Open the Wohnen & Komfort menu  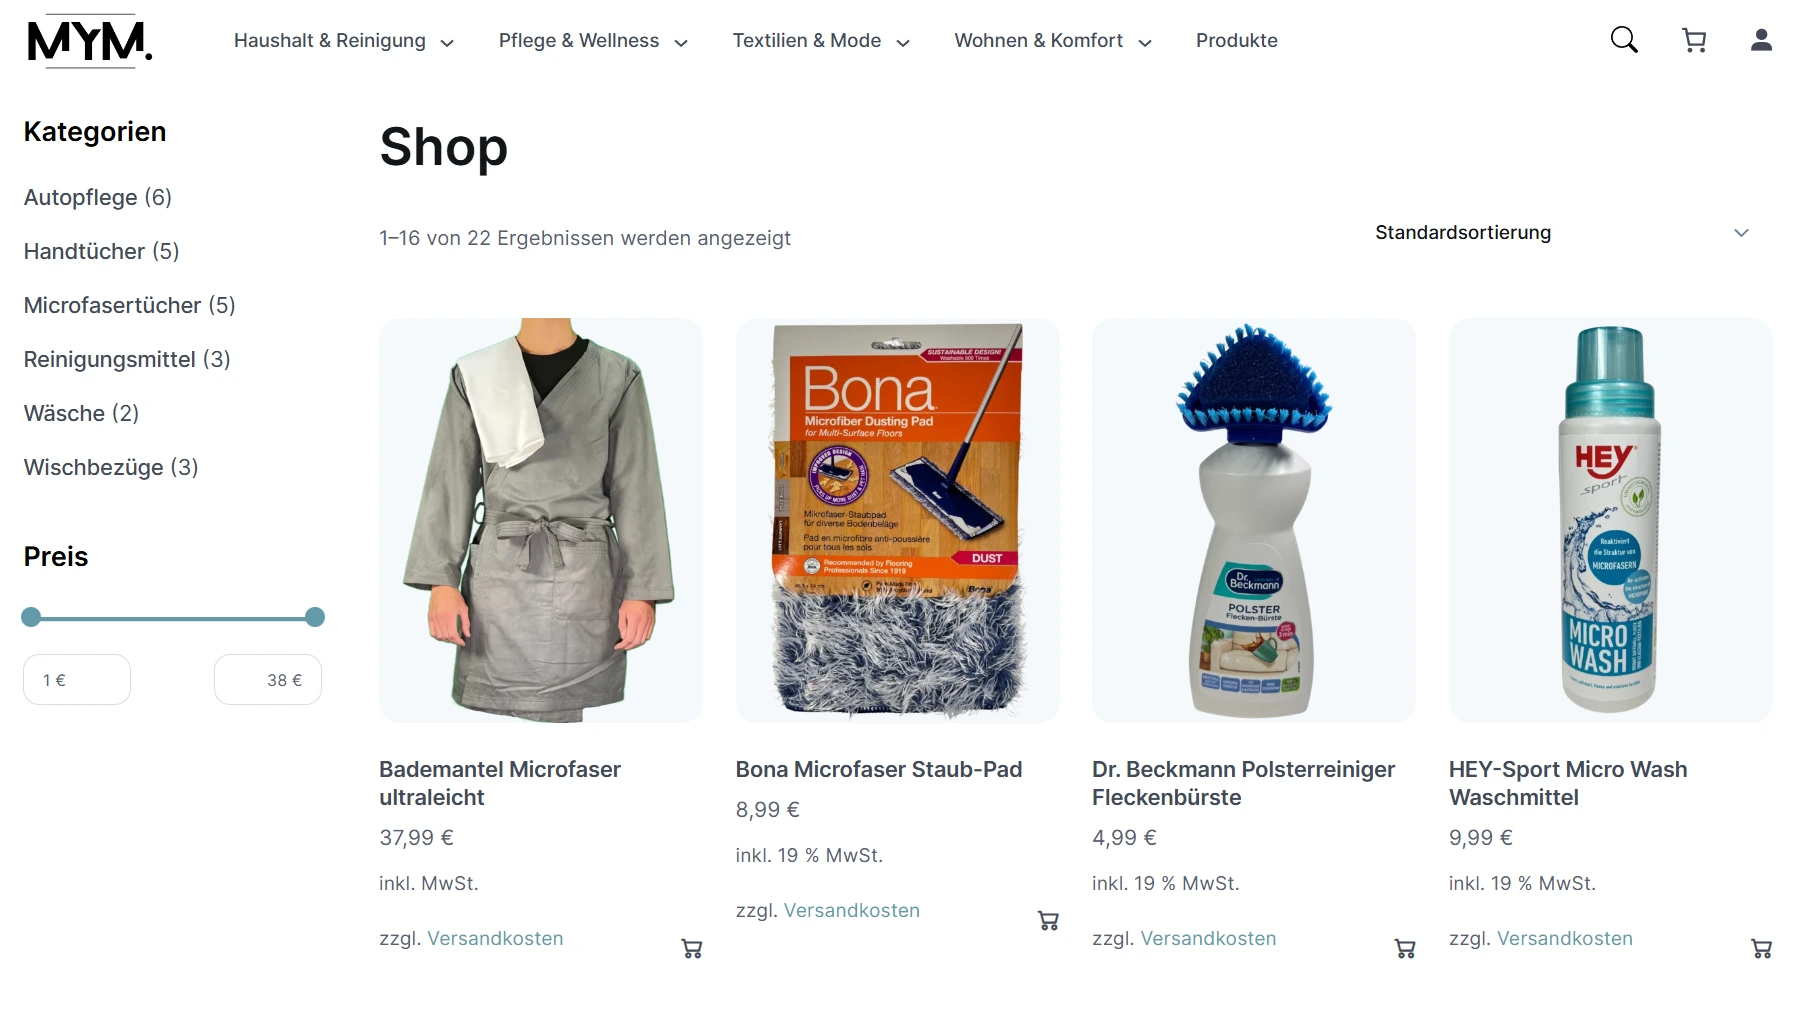(1053, 41)
